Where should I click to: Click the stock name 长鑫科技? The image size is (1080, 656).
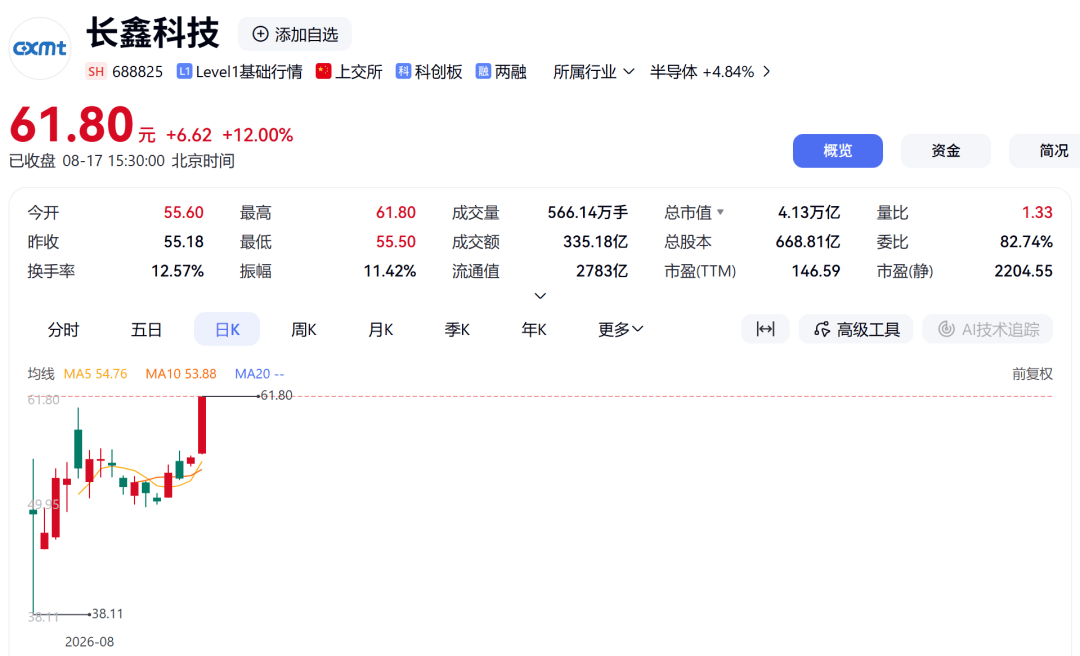click(x=153, y=32)
